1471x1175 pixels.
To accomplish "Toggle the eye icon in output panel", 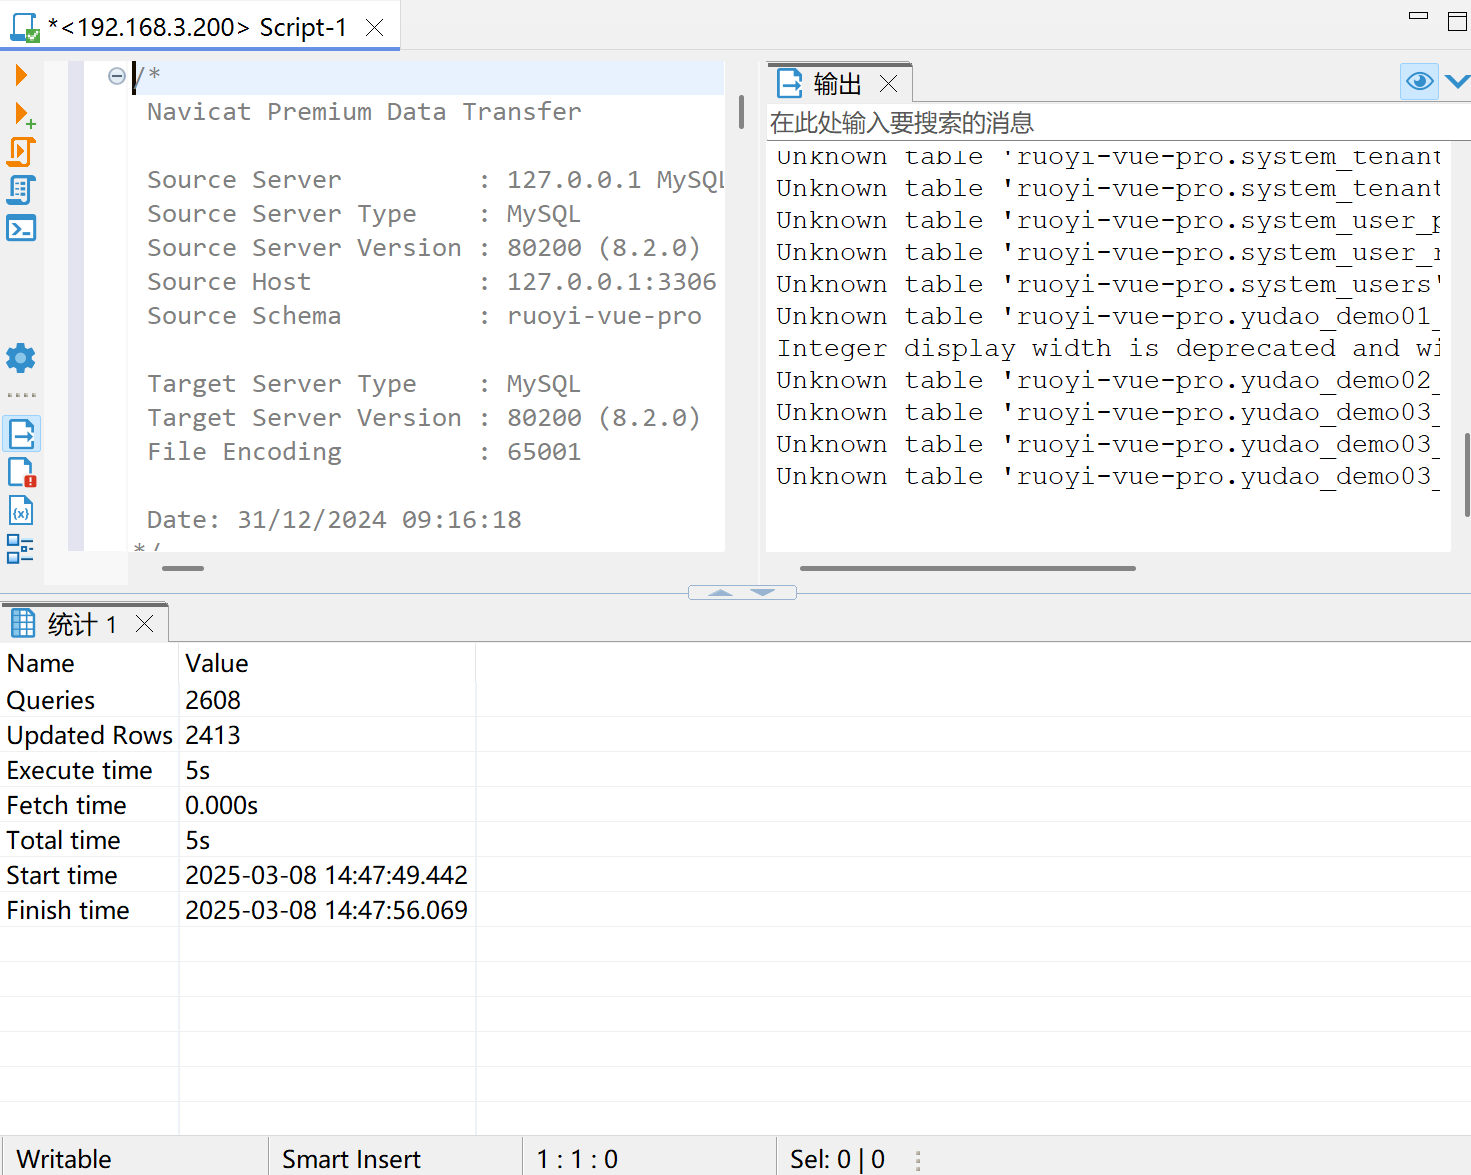I will [x=1419, y=81].
